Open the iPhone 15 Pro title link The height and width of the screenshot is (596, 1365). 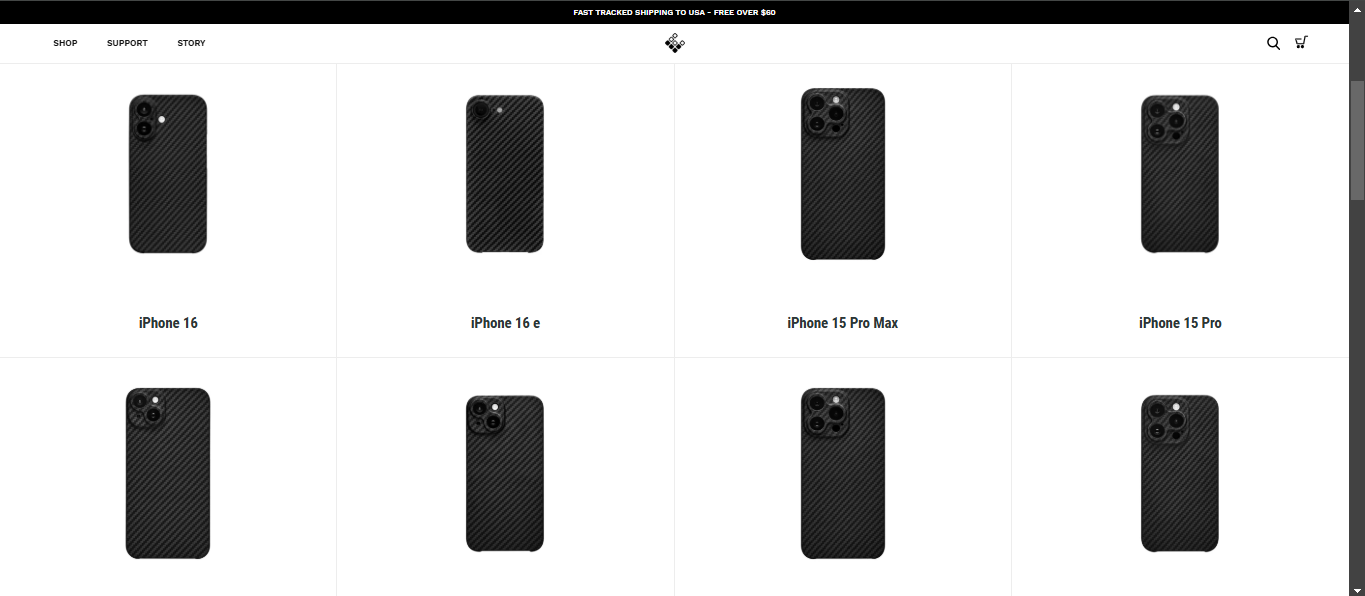click(x=1180, y=323)
